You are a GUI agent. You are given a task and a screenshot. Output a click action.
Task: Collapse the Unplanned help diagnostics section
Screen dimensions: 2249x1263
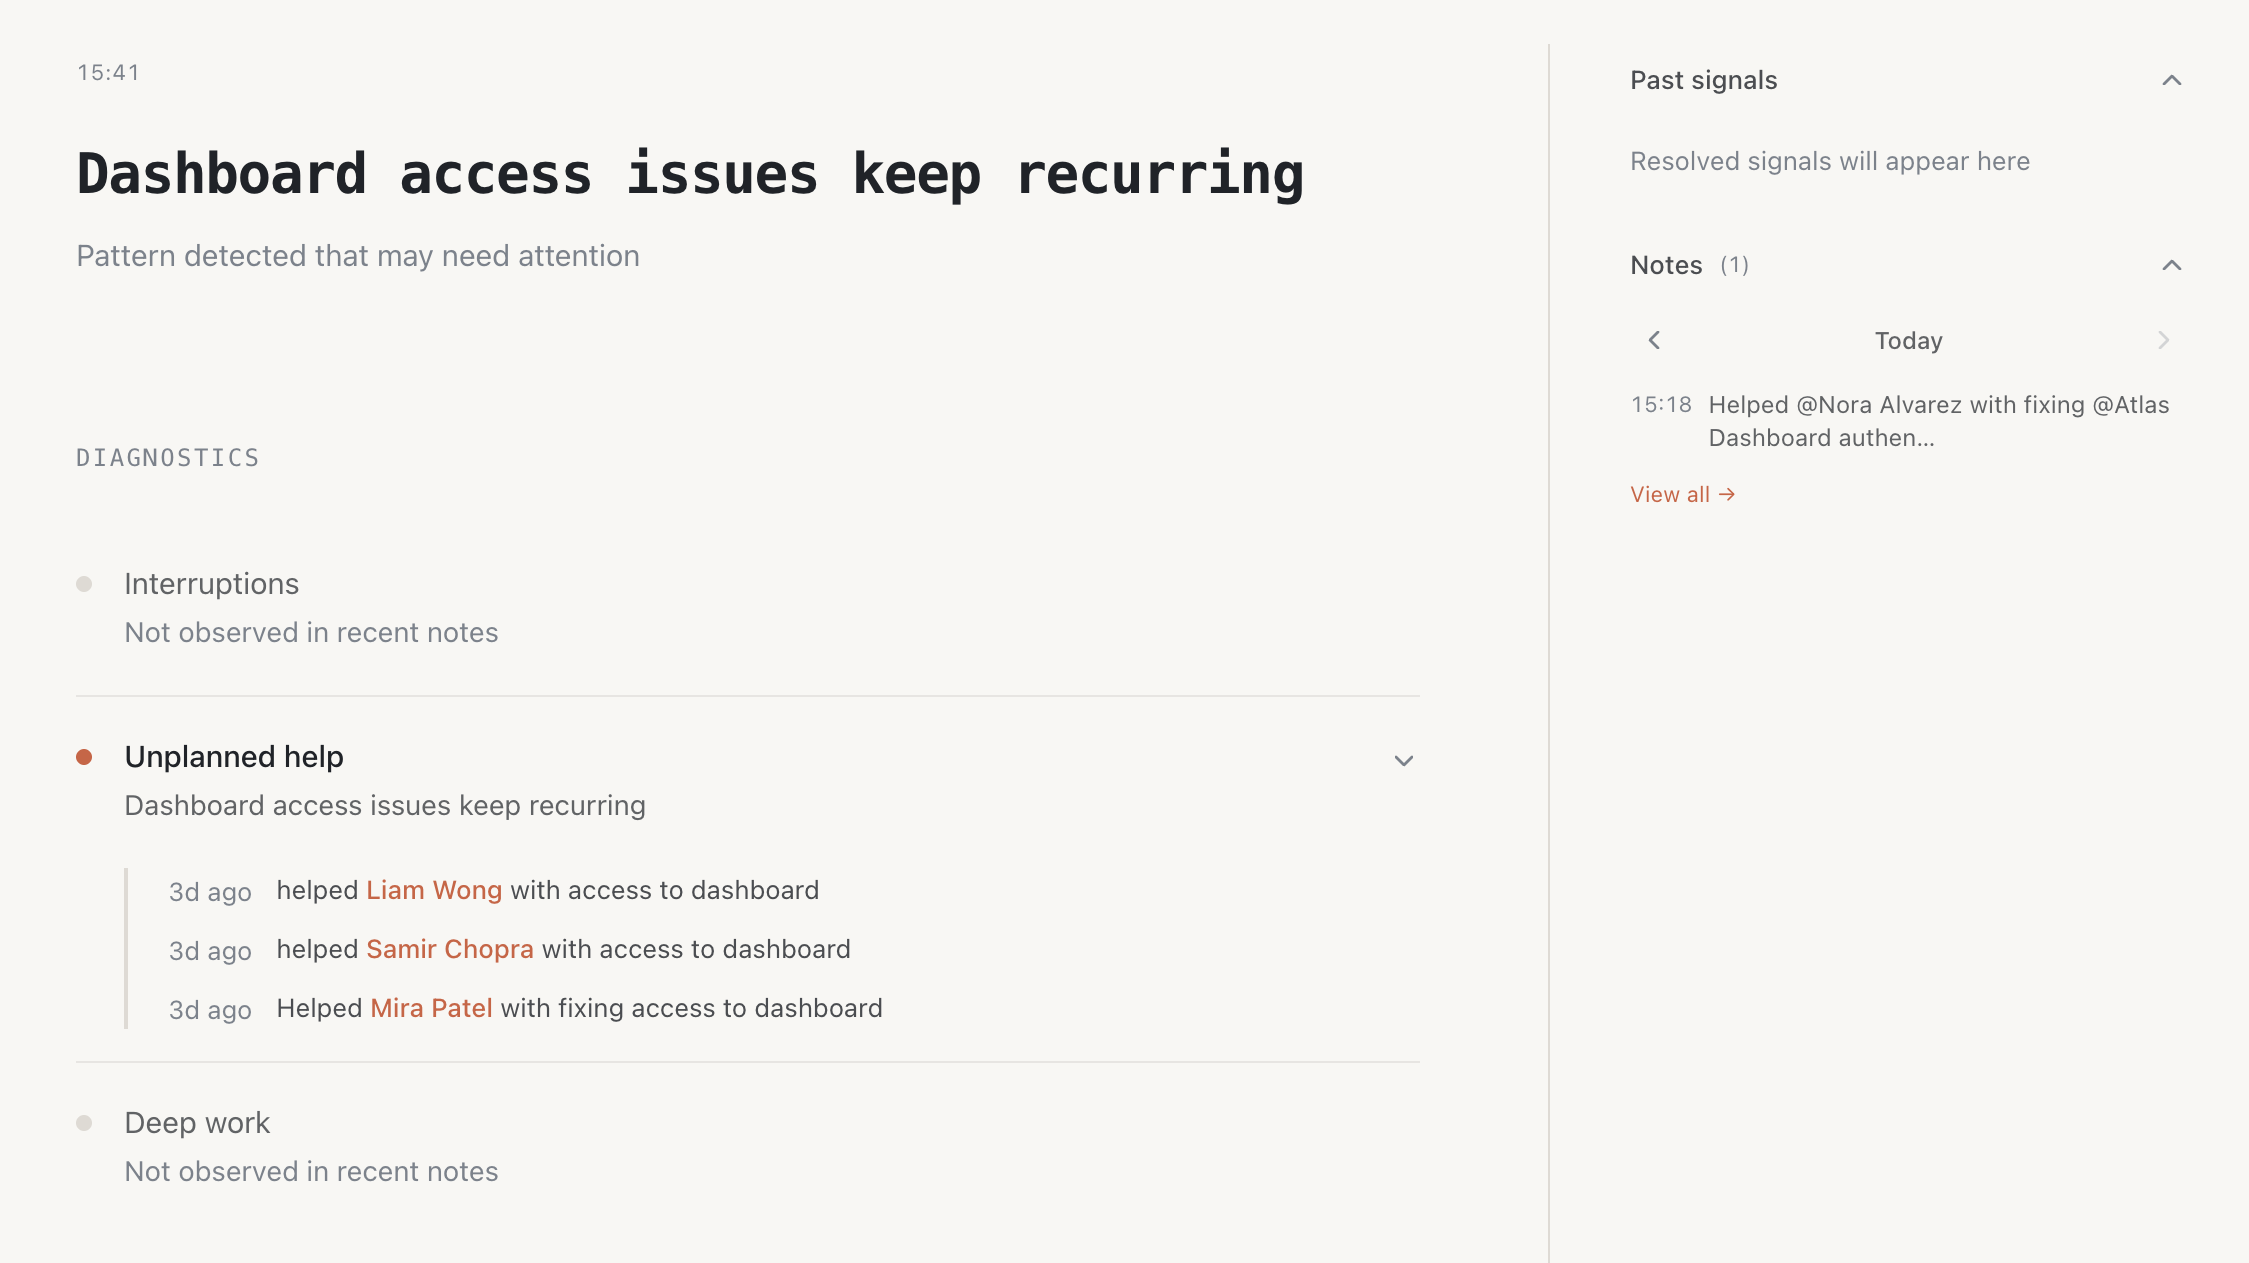pos(1403,760)
